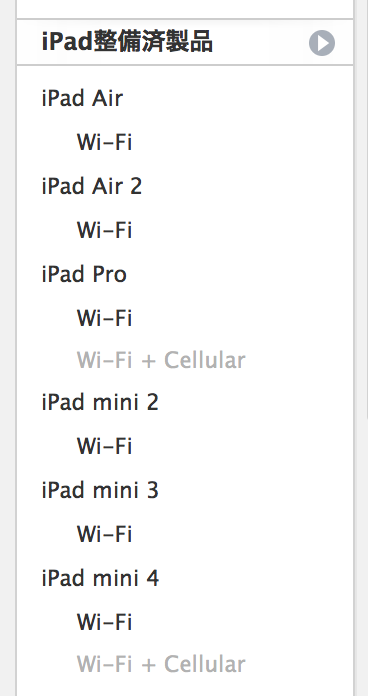The width and height of the screenshot is (368, 696).
Task: Click the scrollbar at the right edge
Action: coord(366,209)
